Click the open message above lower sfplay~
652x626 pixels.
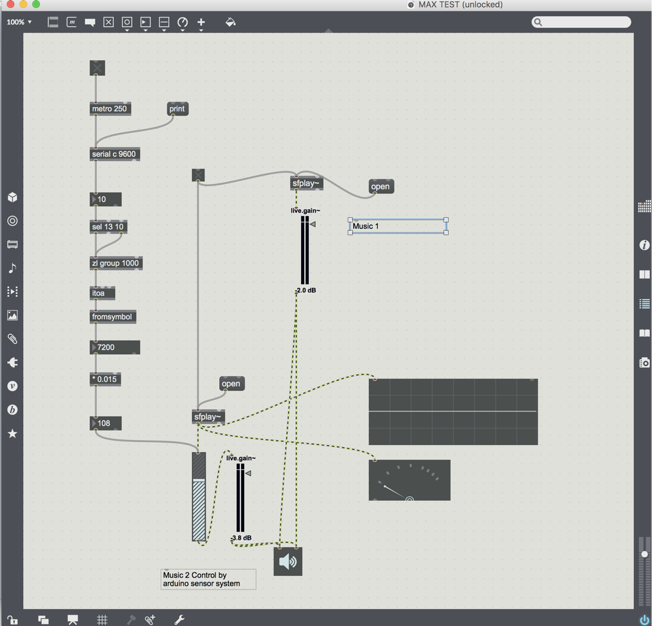point(232,384)
